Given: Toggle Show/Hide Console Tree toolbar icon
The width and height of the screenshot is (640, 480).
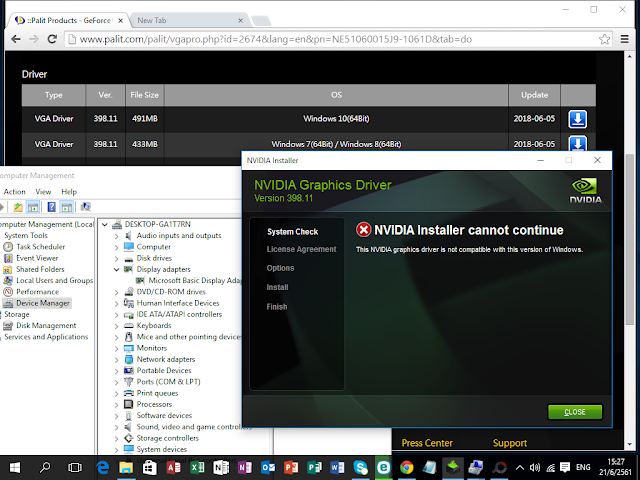Looking at the screenshot, I should point(33,207).
